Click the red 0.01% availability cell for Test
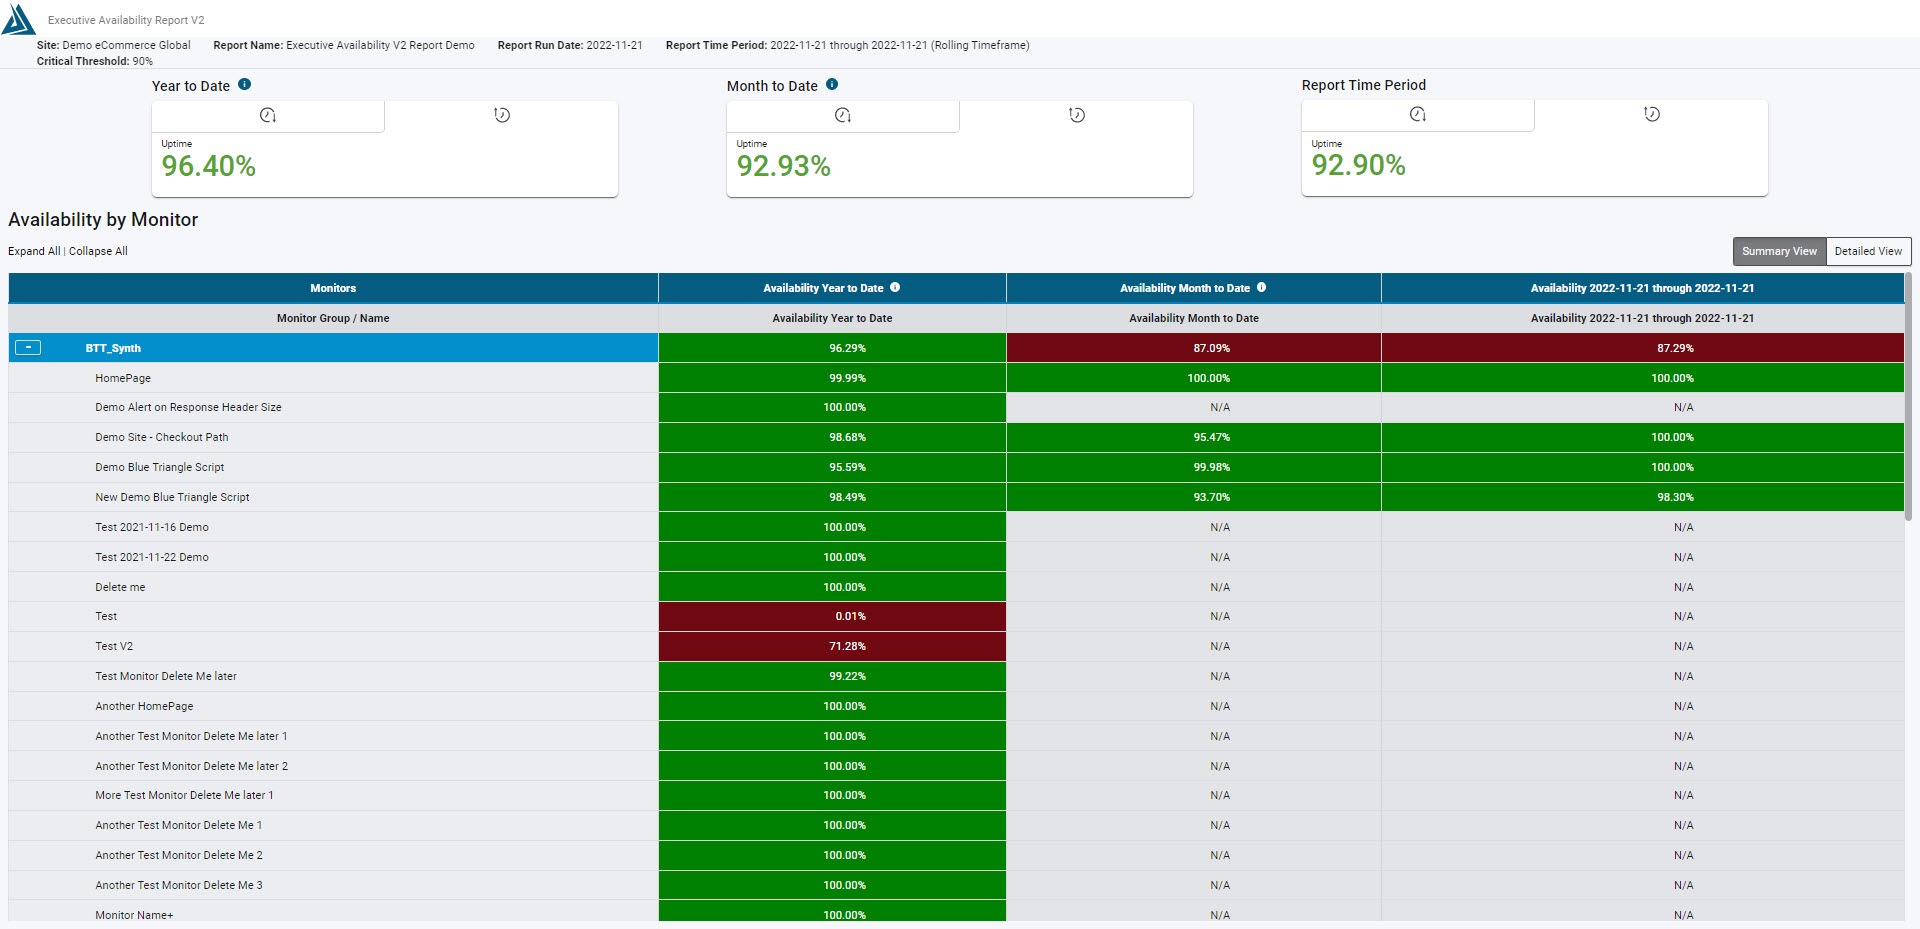The width and height of the screenshot is (1920, 929). pos(832,617)
